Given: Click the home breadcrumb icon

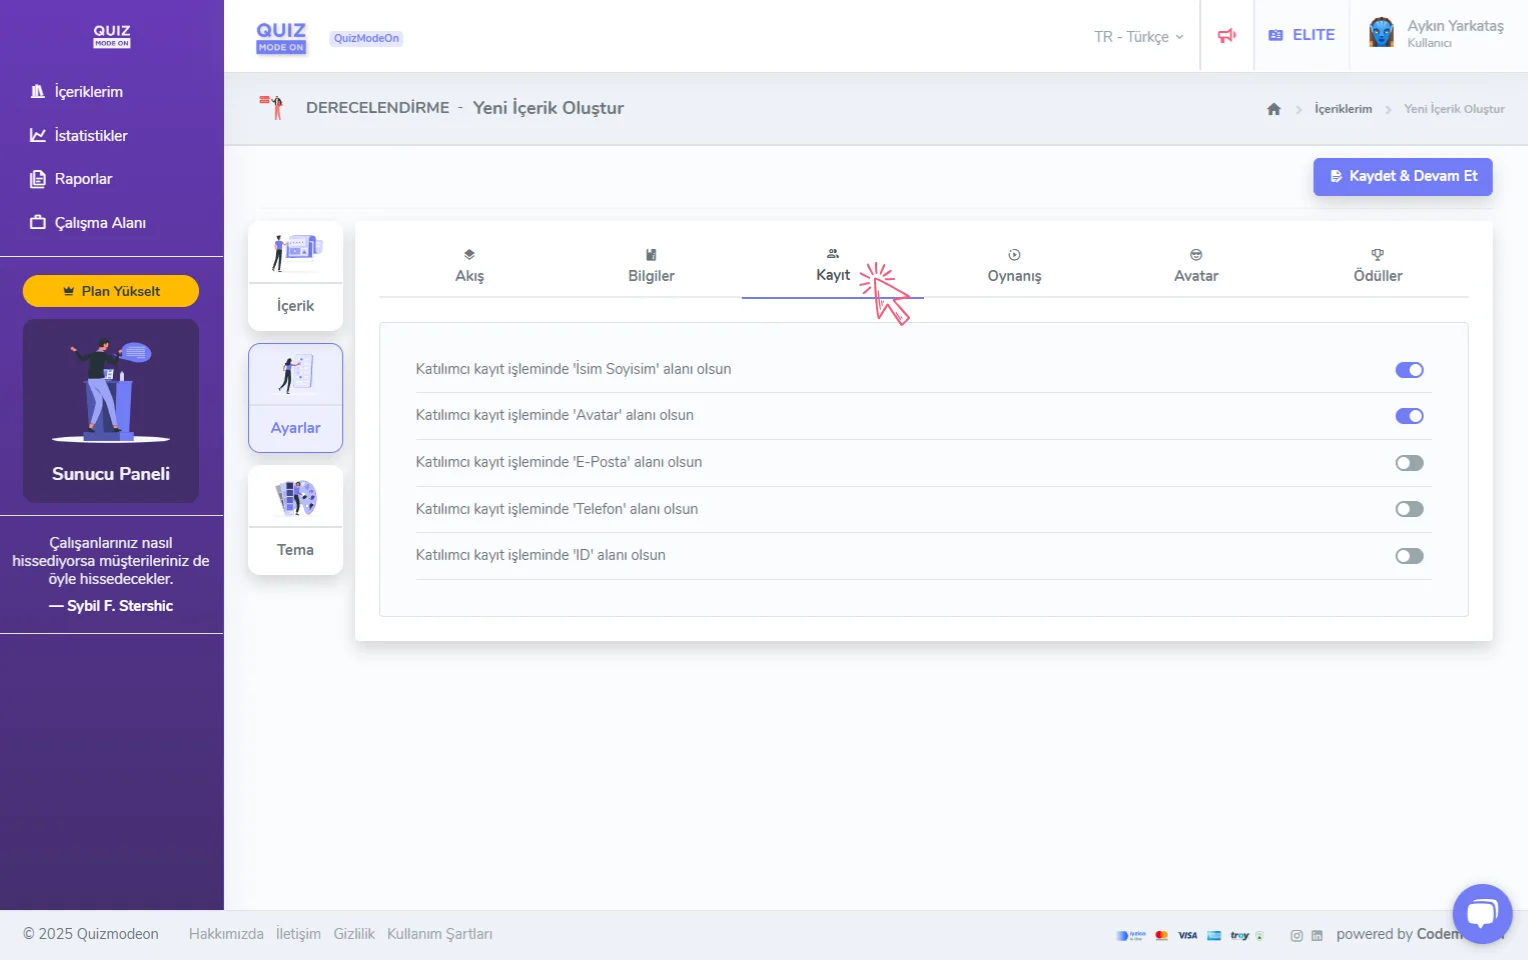Looking at the screenshot, I should point(1273,109).
